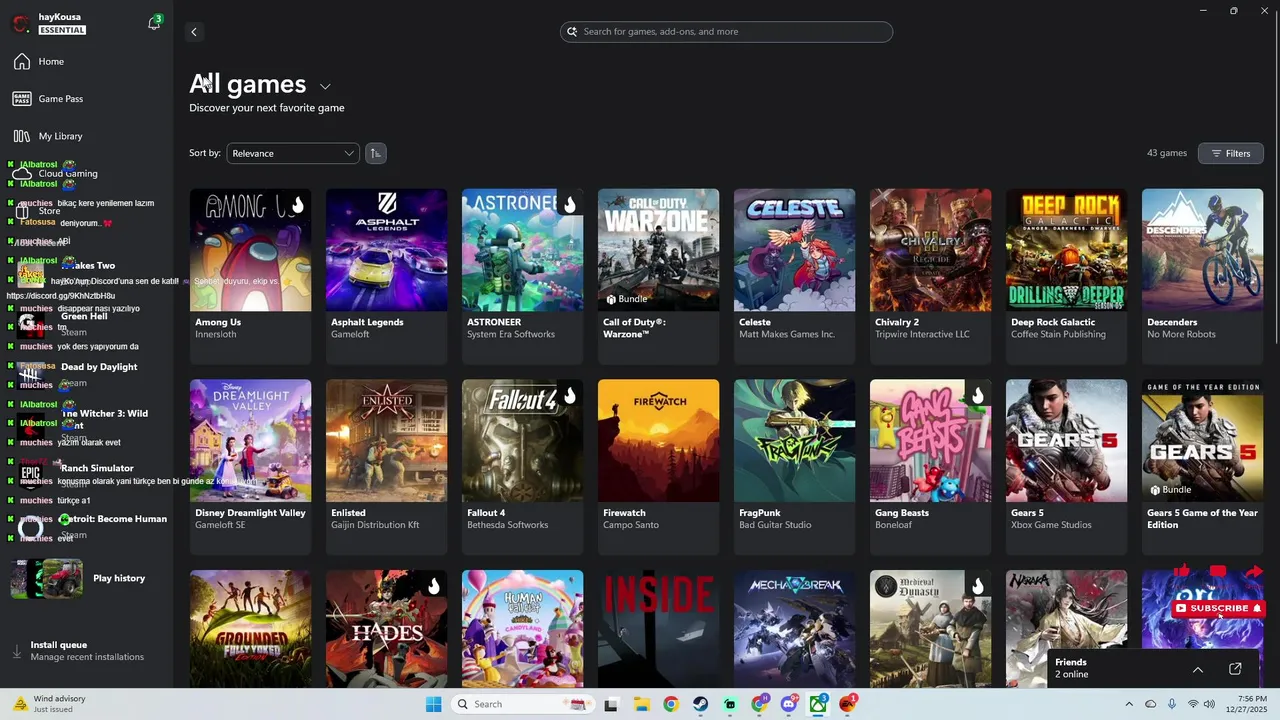Open Windows Start menu
The width and height of the screenshot is (1280, 720).
(433, 704)
